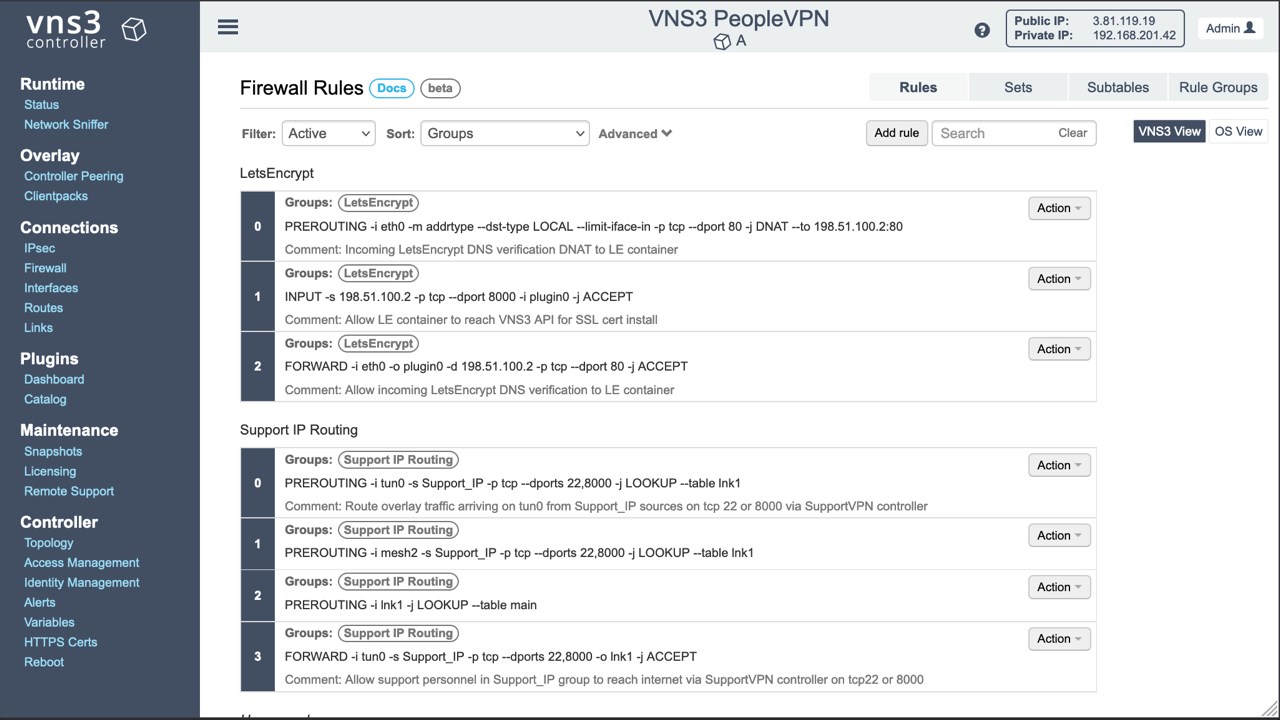1280x720 pixels.
Task: Click the public IP 3.81.119.19
Action: tap(1124, 21)
